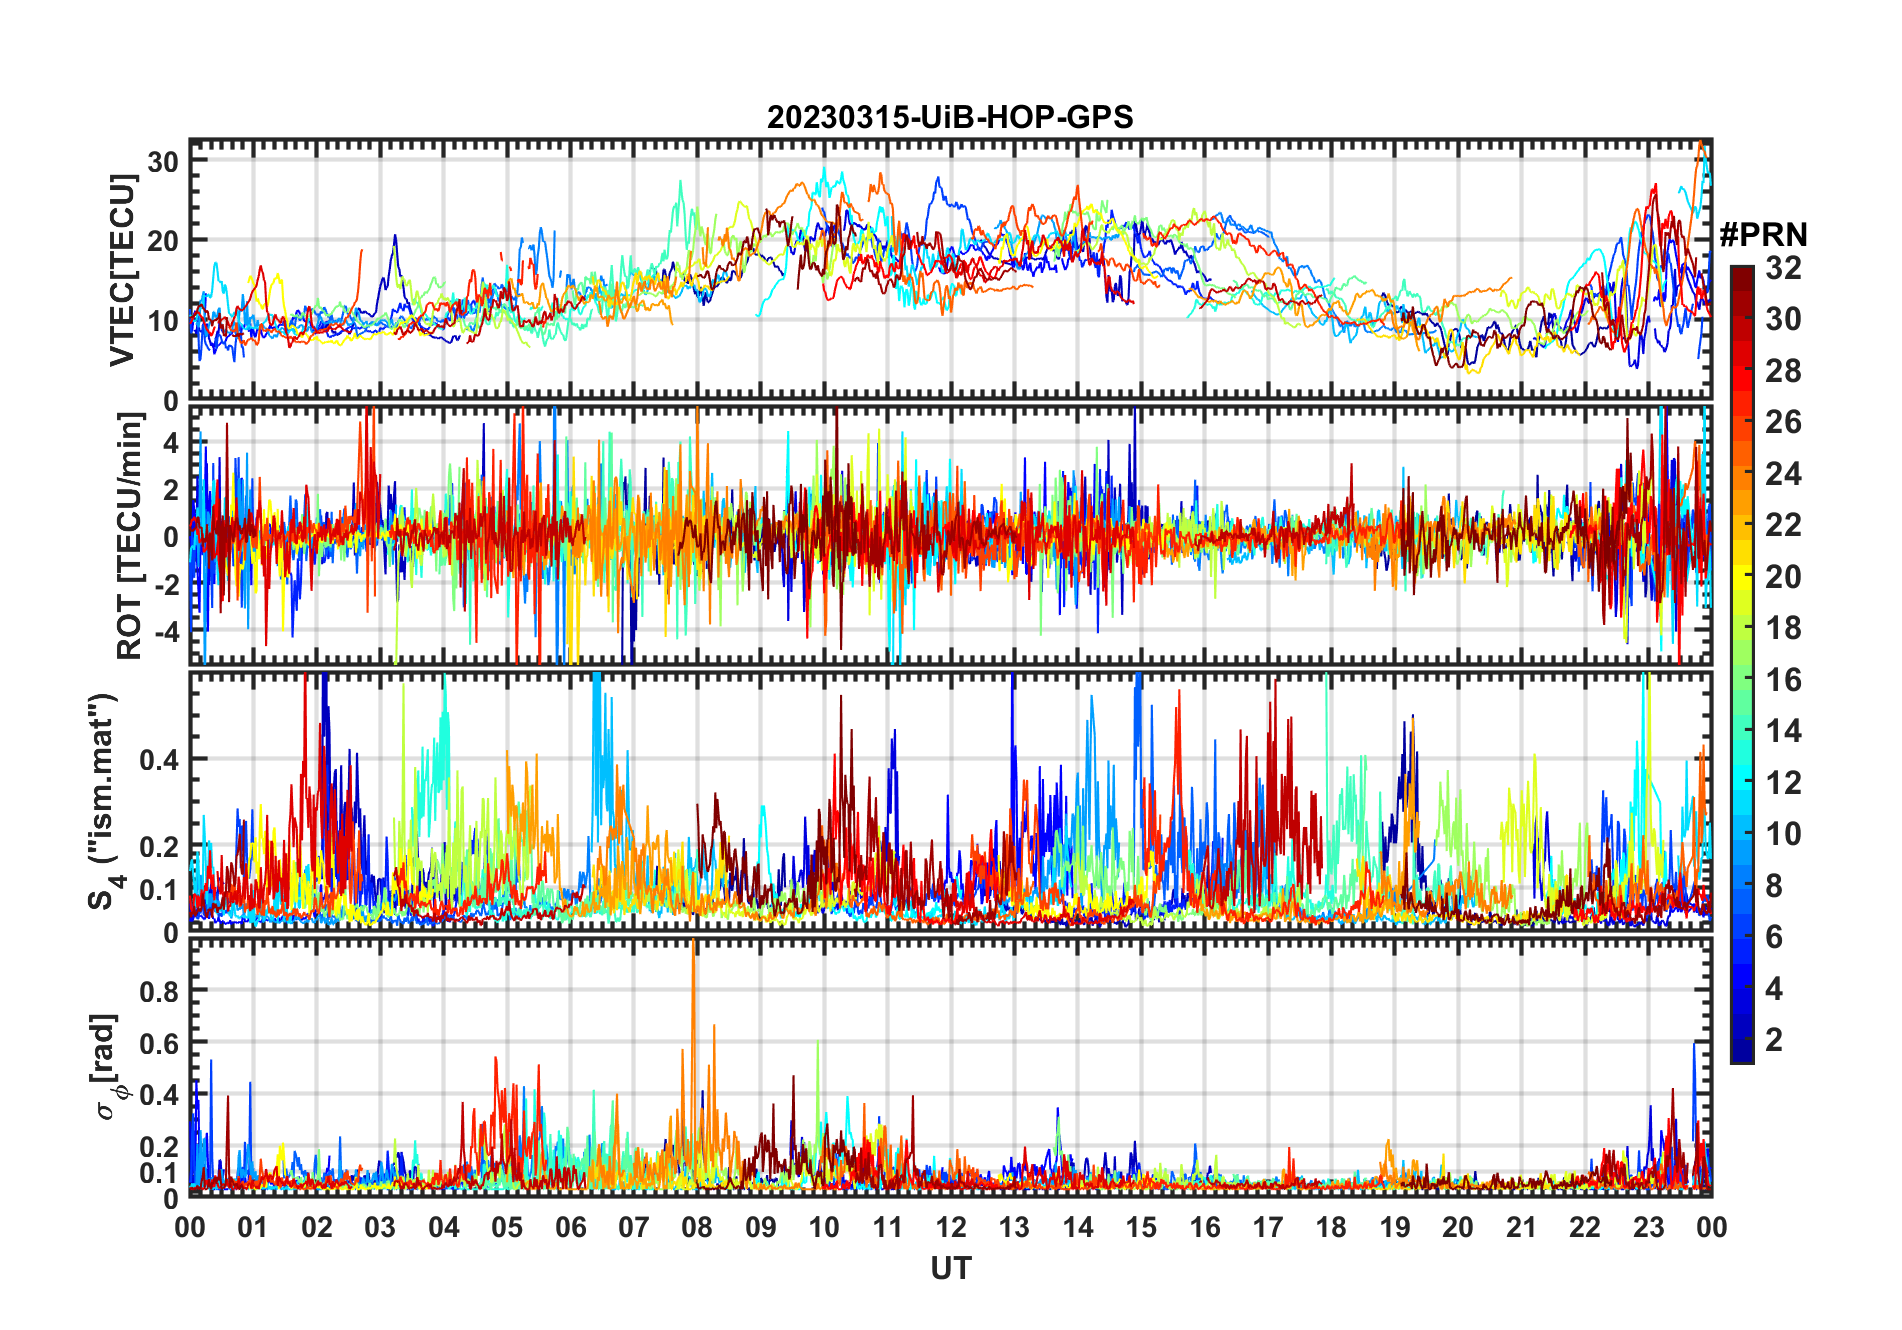Pick the dark red top of the PRN colorbar
The height and width of the screenshot is (1330, 1902).
pyautogui.click(x=1741, y=278)
